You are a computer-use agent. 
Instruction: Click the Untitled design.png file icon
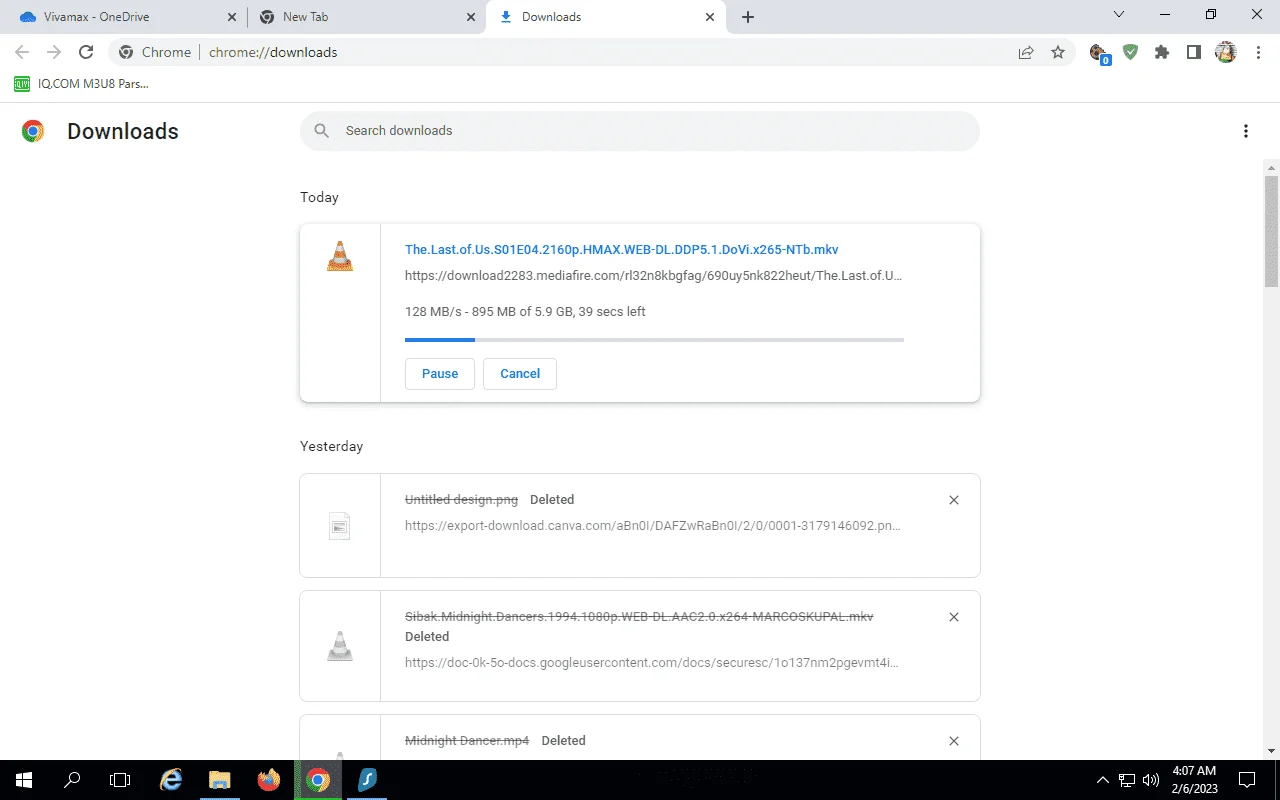point(340,525)
